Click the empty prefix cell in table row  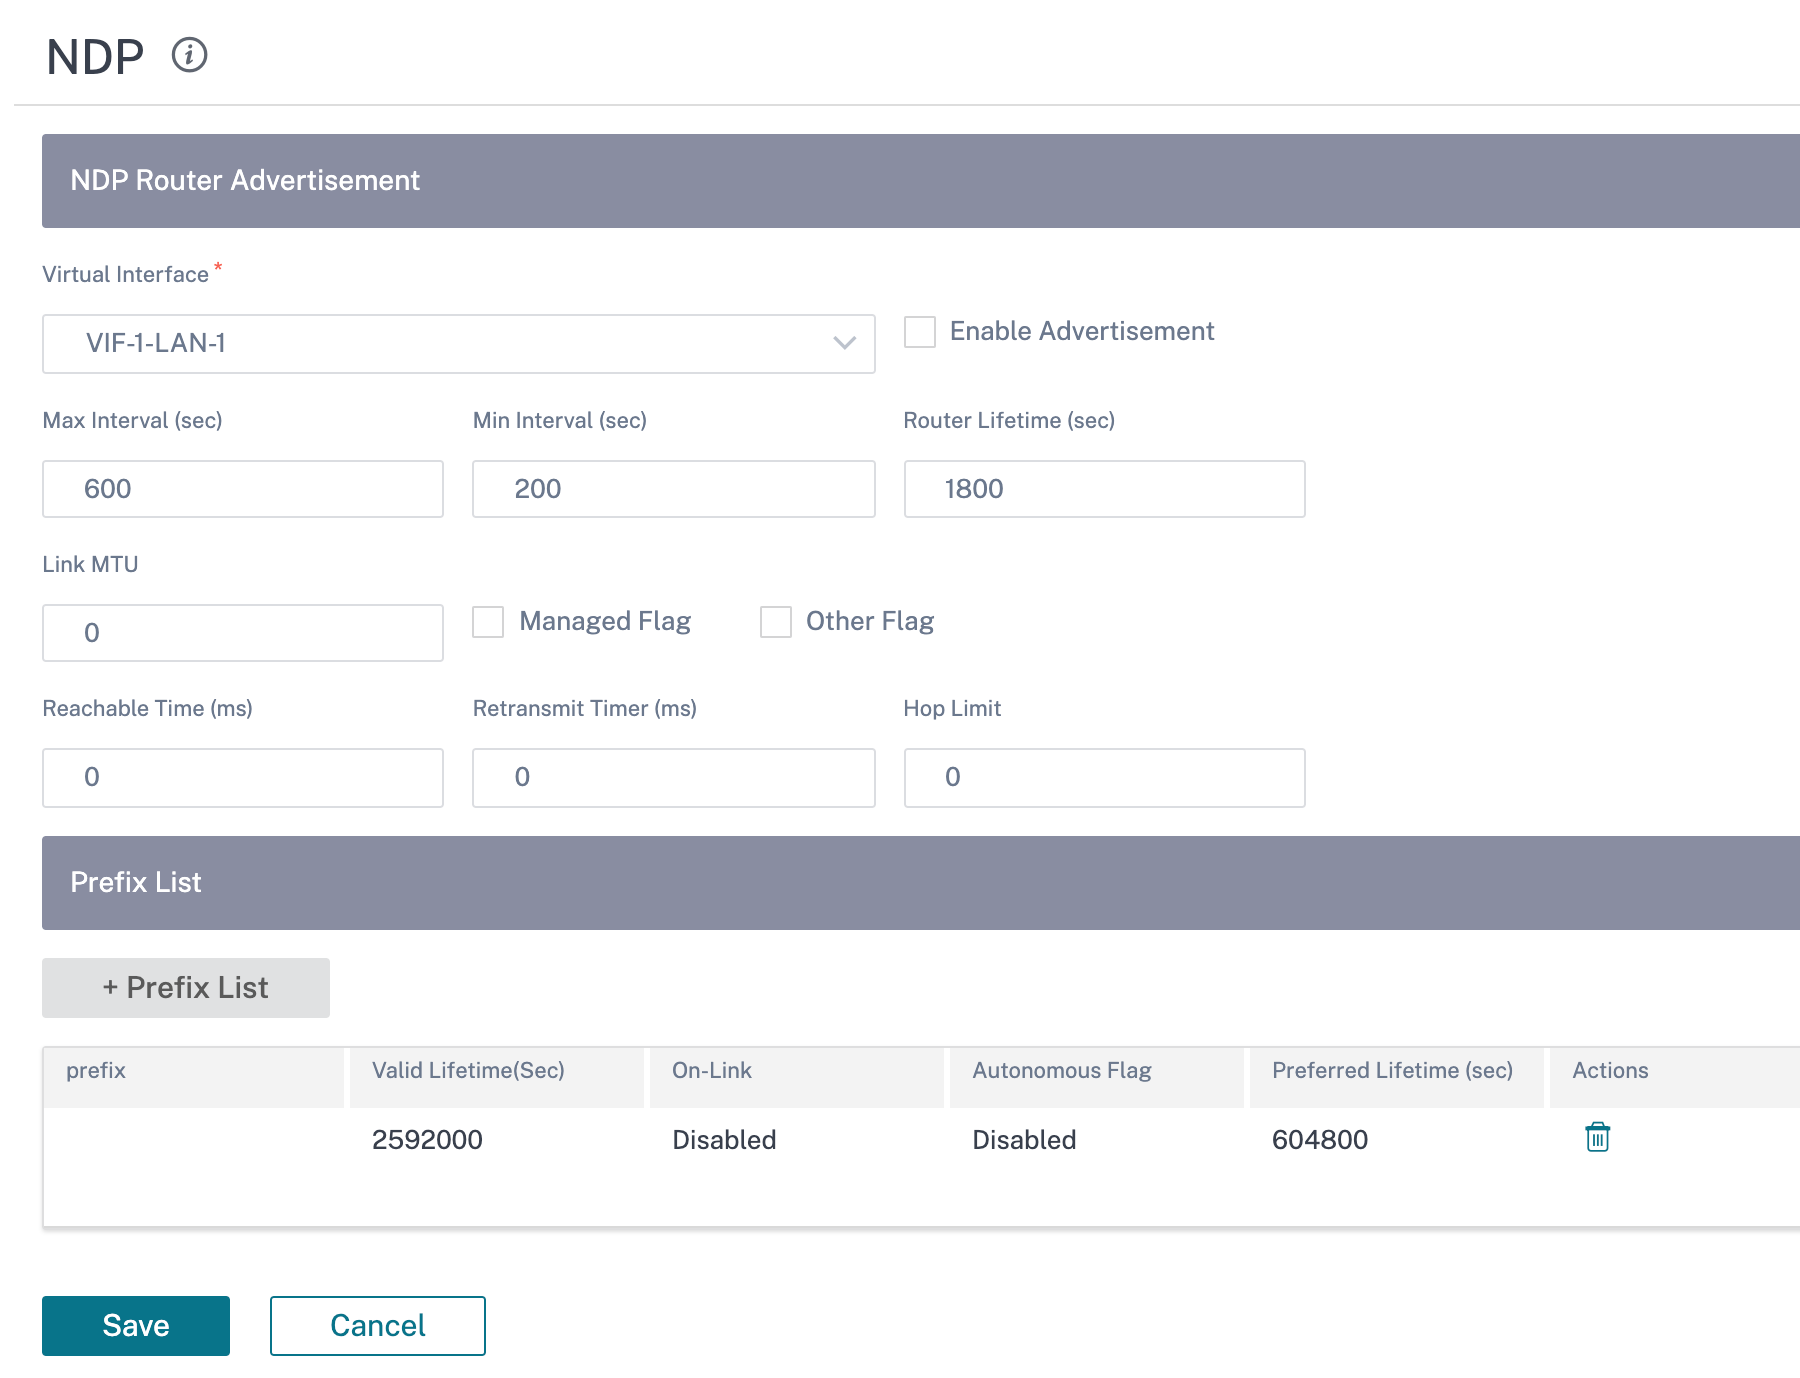194,1140
